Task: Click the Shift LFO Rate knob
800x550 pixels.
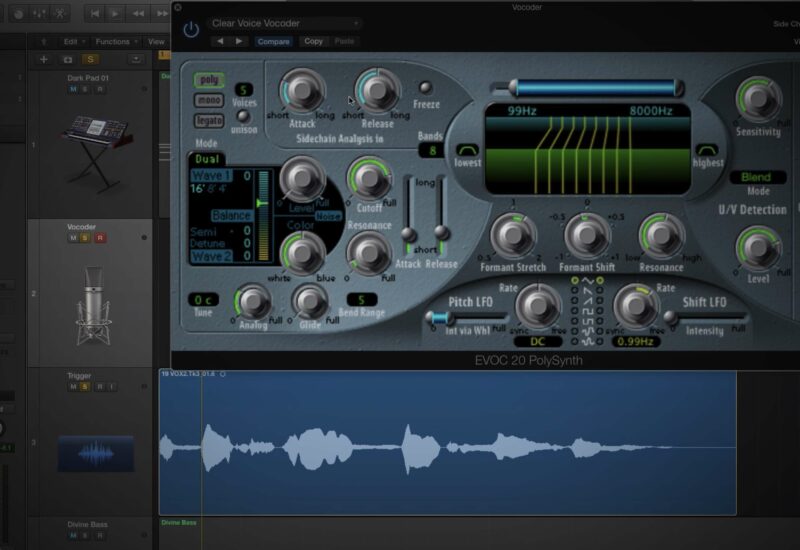Action: coord(636,306)
